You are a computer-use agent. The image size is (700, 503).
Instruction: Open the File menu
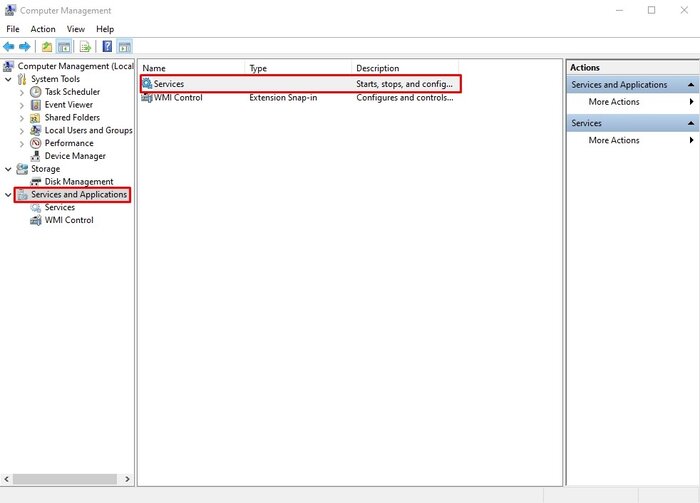(13, 29)
